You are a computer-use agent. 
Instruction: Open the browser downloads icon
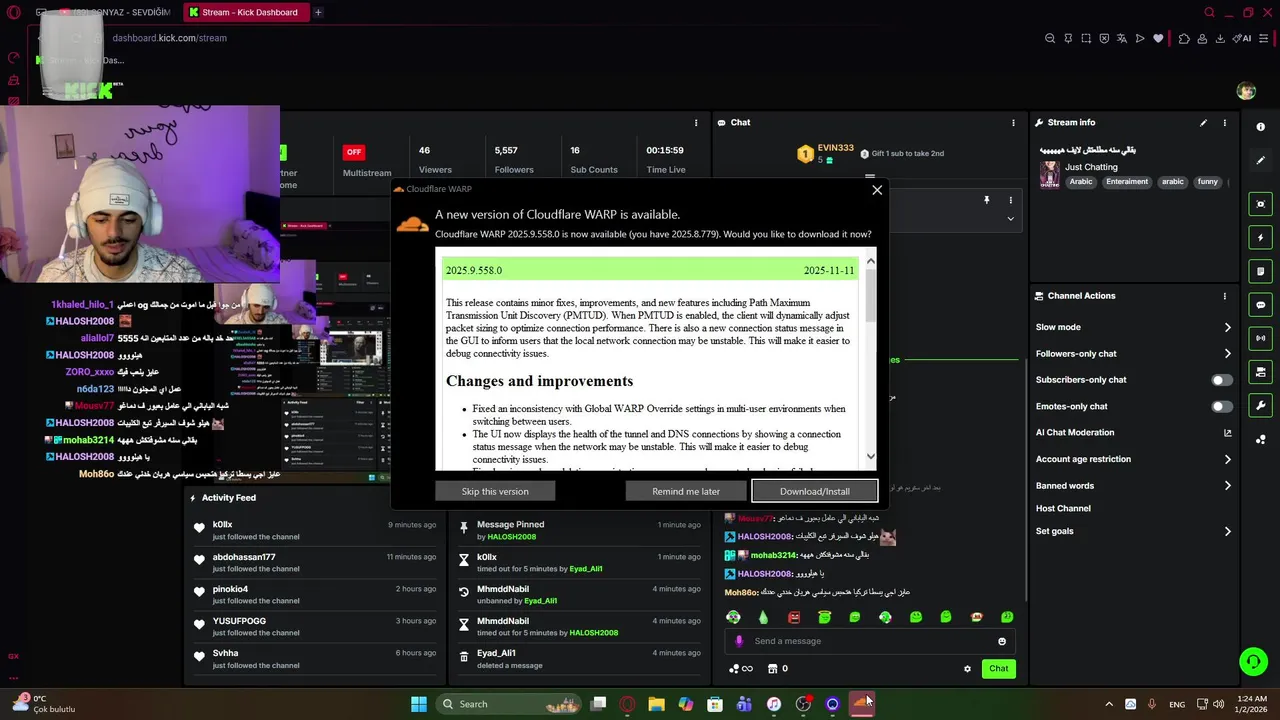pos(1220,38)
